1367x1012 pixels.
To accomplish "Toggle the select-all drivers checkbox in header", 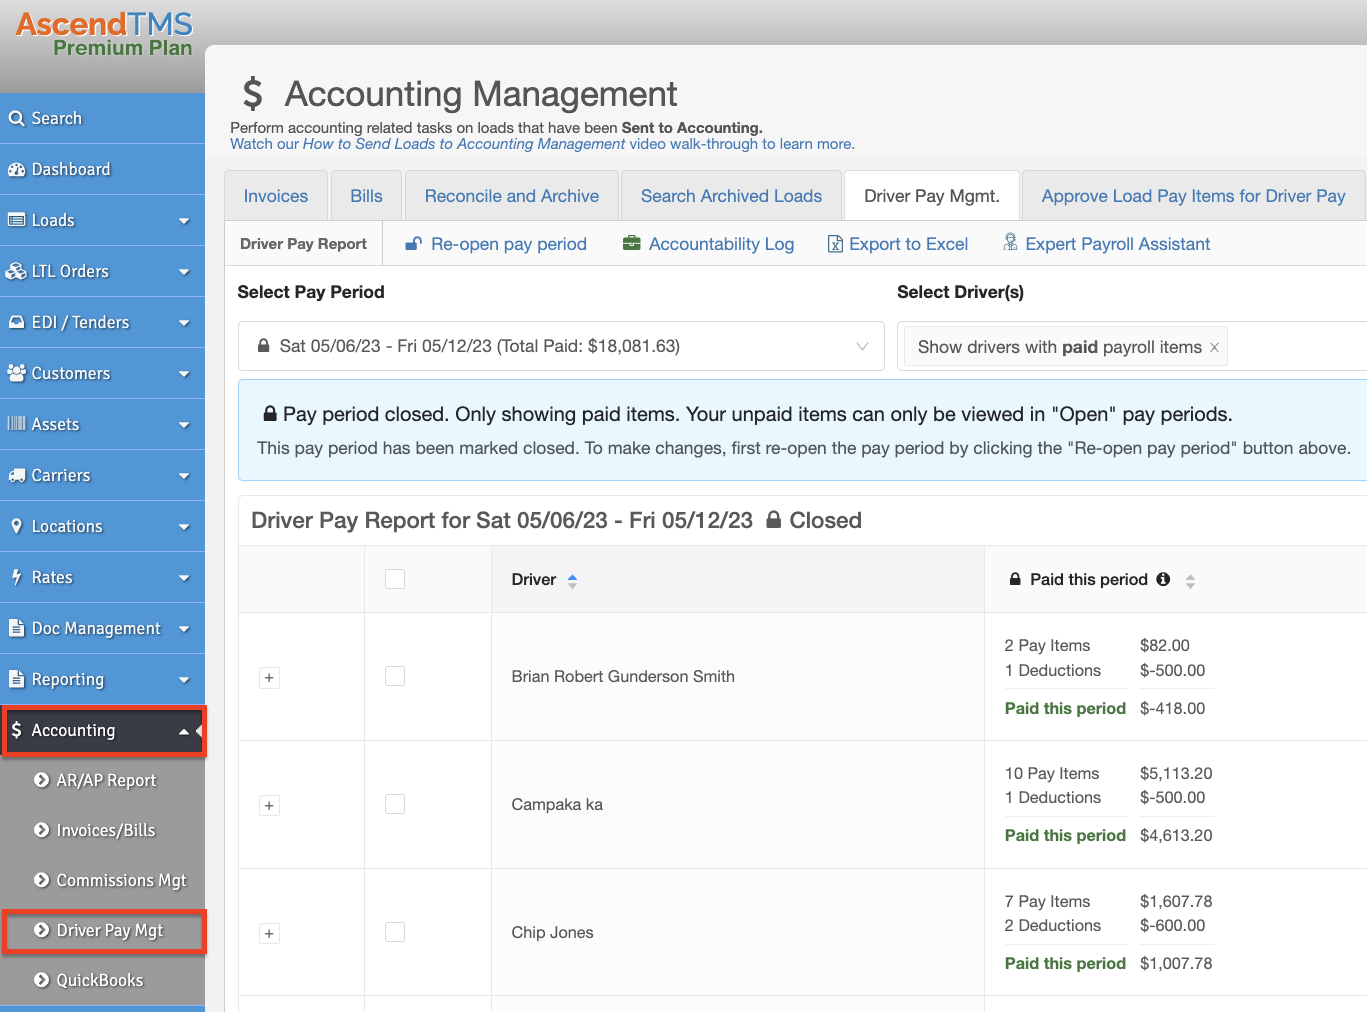I will [395, 579].
